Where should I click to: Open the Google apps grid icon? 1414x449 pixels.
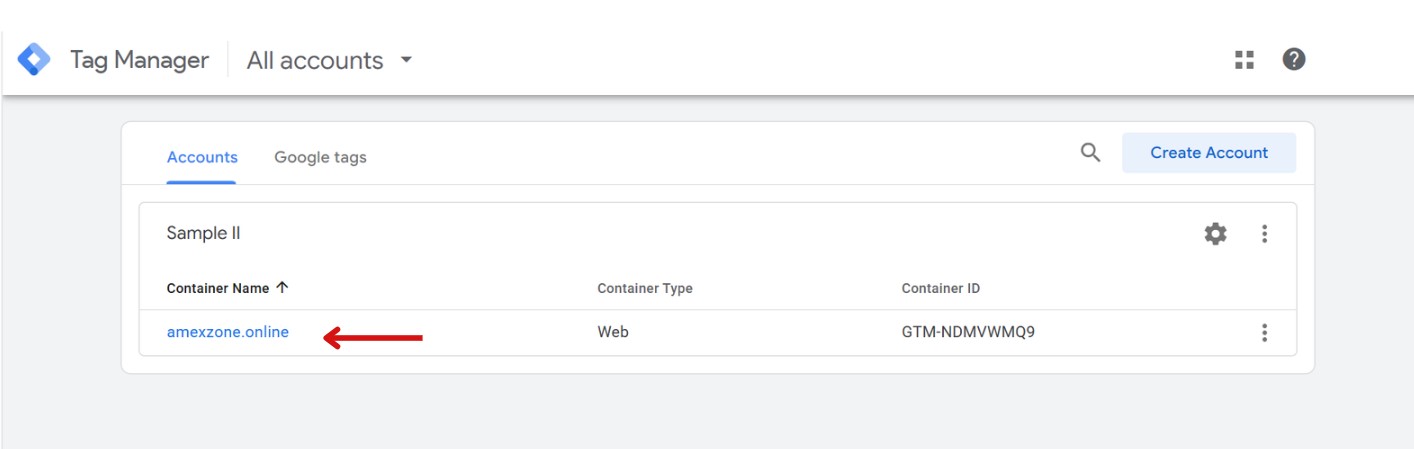pos(1244,60)
